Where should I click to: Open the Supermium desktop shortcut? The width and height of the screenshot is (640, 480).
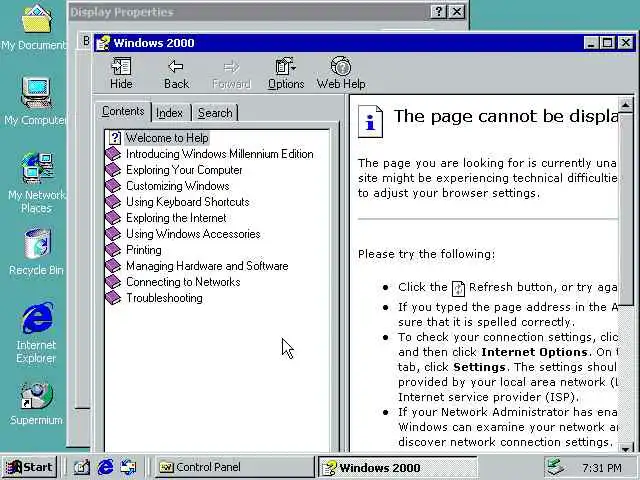[36, 396]
